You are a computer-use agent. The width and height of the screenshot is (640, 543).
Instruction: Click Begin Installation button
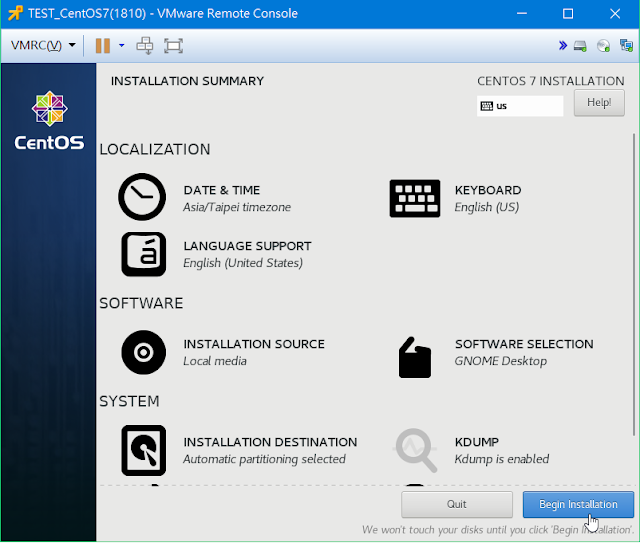[x=578, y=504]
